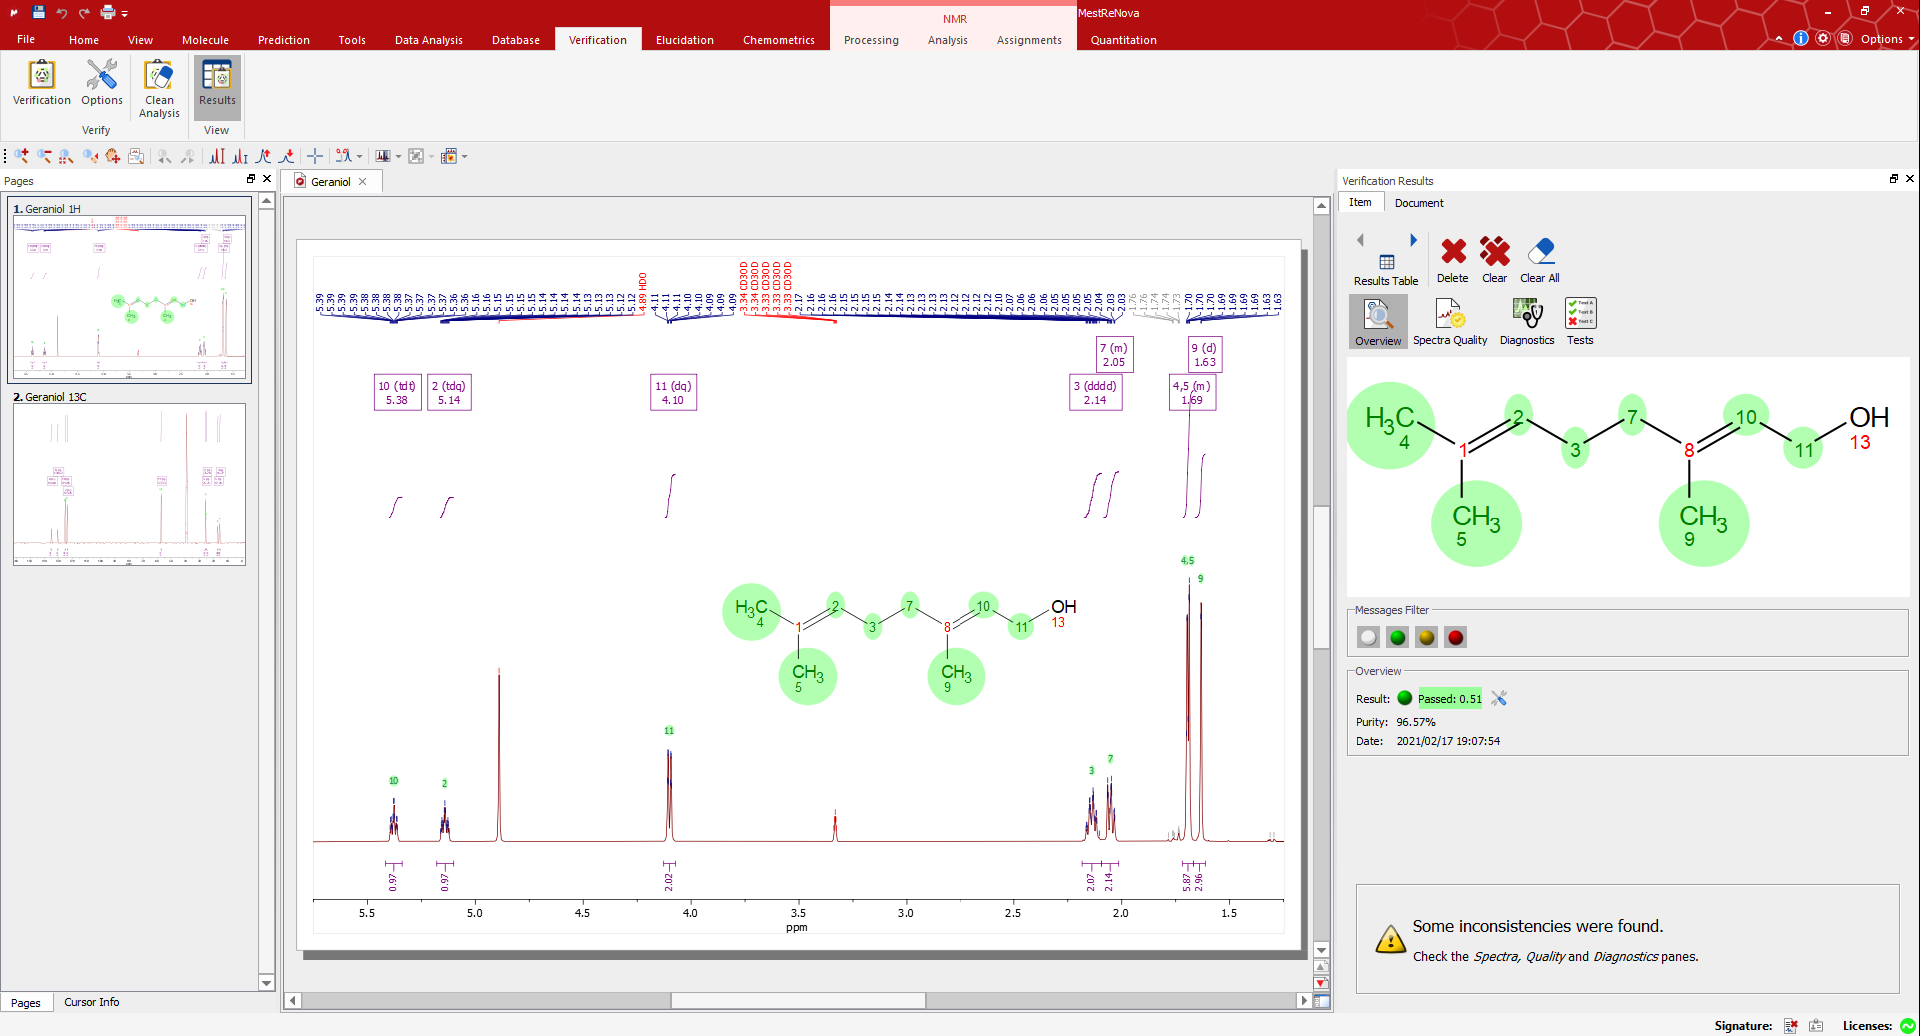Screen dimensions: 1920x1036
Task: Toggle the red messages filter
Action: click(x=1456, y=637)
